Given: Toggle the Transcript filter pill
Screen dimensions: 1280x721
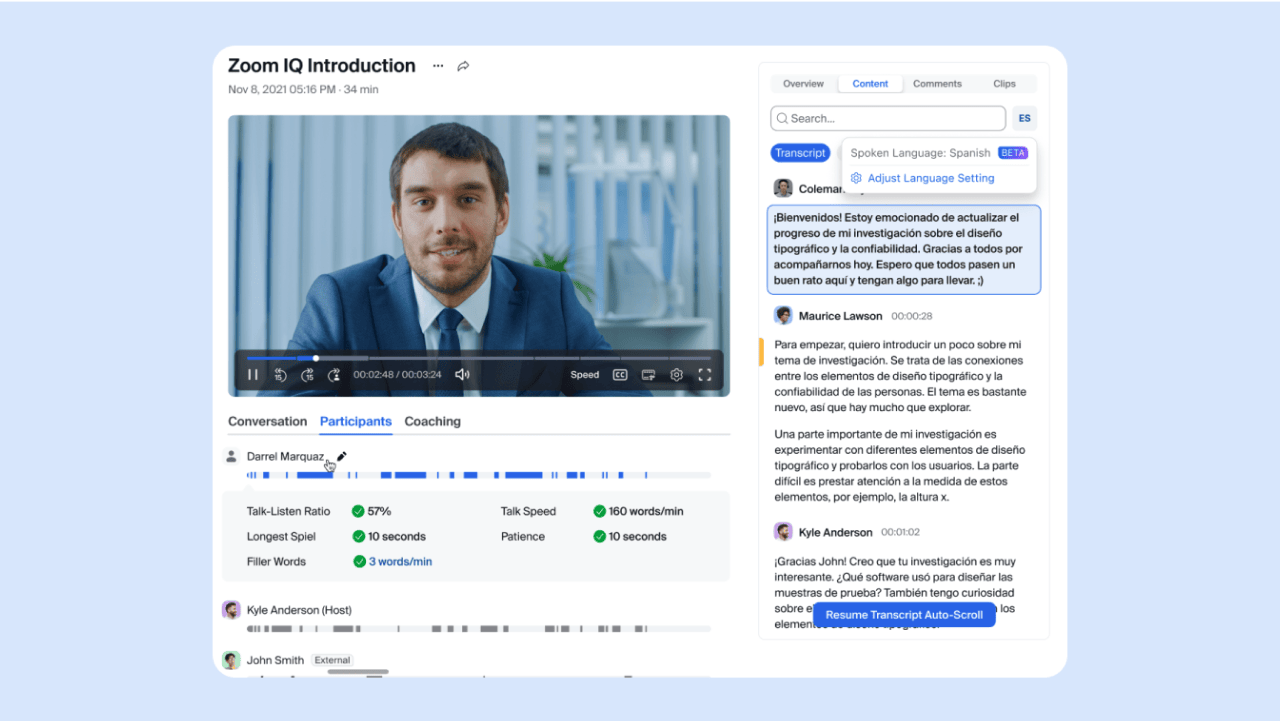Looking at the screenshot, I should (x=800, y=152).
